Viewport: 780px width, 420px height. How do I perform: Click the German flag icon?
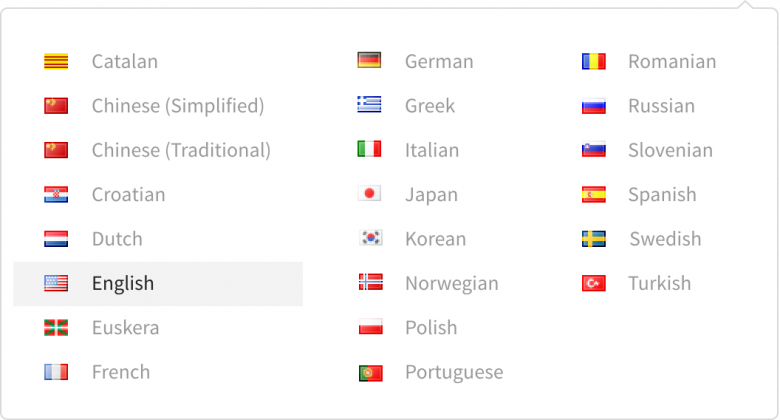(x=369, y=61)
